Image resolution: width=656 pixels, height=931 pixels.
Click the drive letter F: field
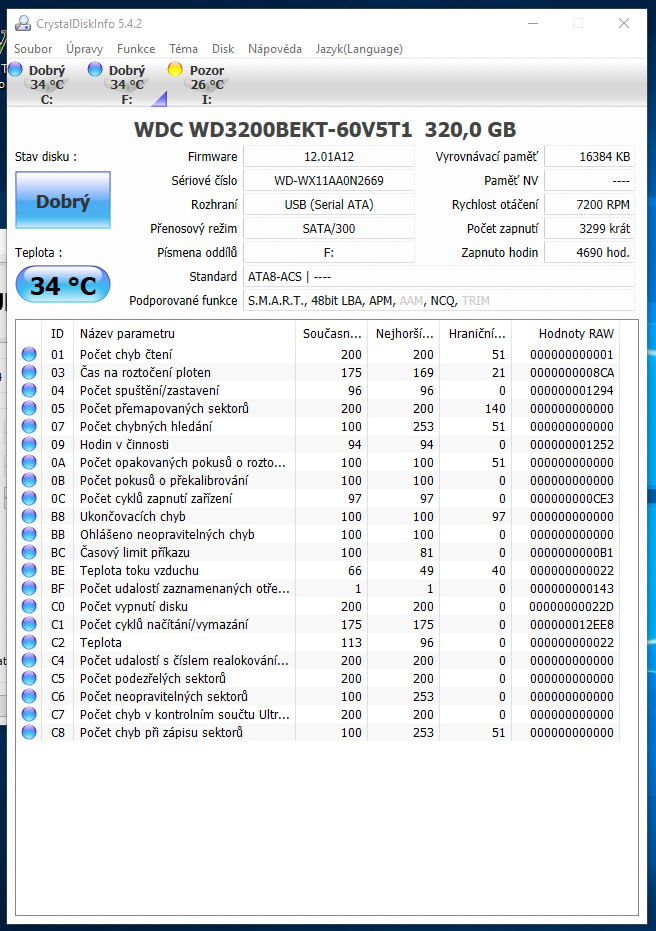point(329,252)
